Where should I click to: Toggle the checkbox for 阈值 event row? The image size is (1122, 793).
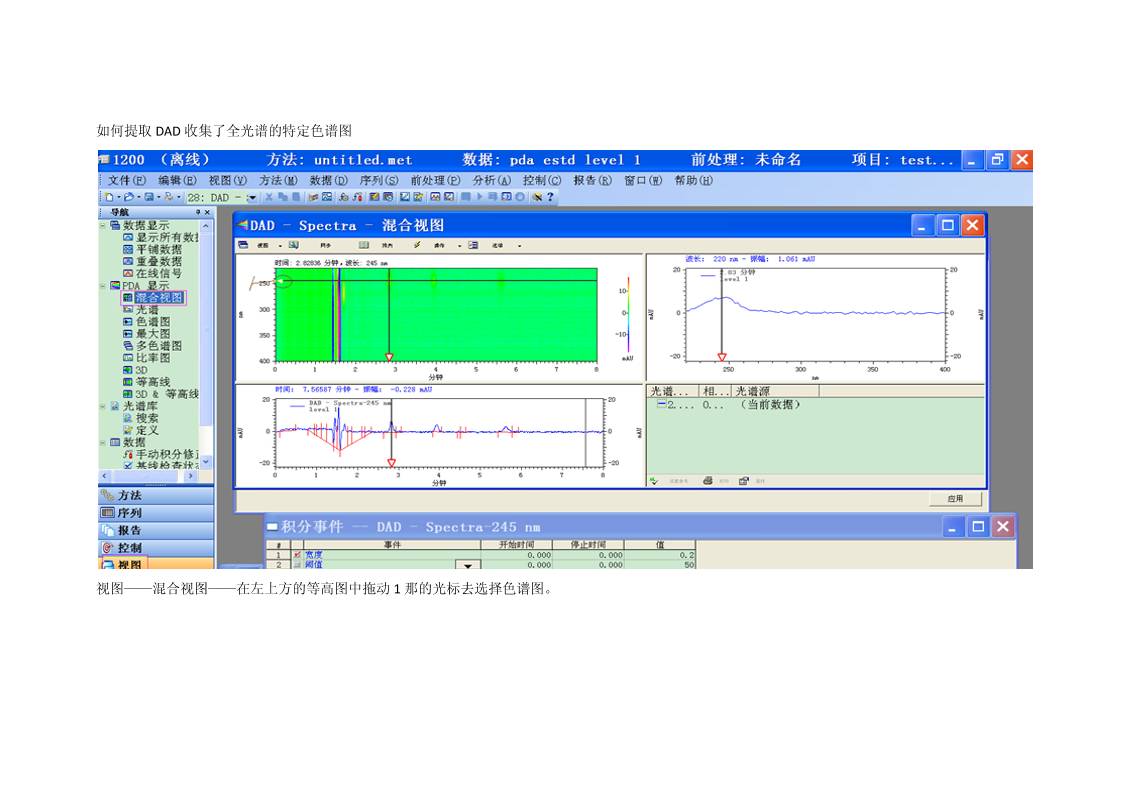[297, 565]
